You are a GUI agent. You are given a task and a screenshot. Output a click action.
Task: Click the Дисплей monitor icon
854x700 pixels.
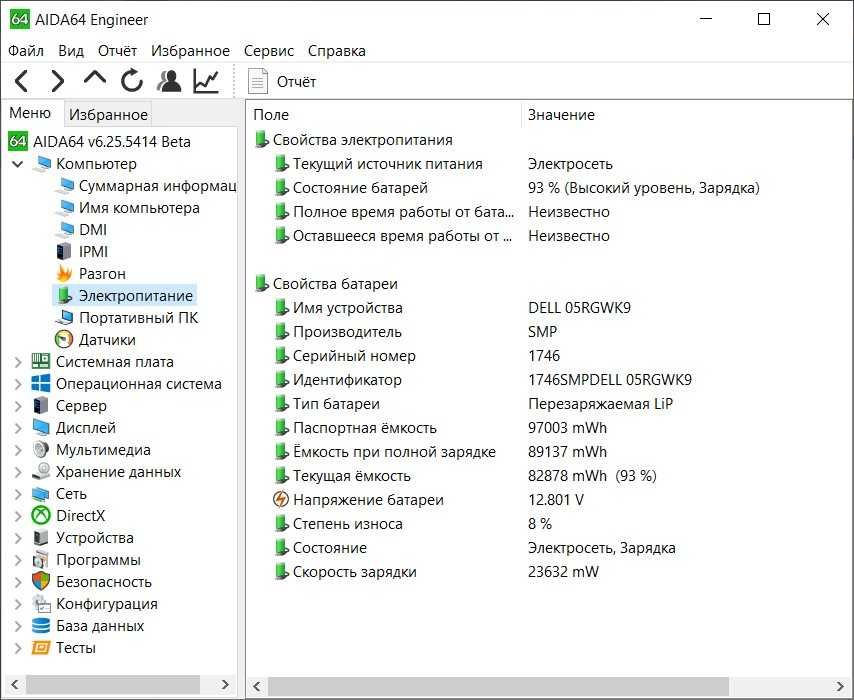(41, 428)
